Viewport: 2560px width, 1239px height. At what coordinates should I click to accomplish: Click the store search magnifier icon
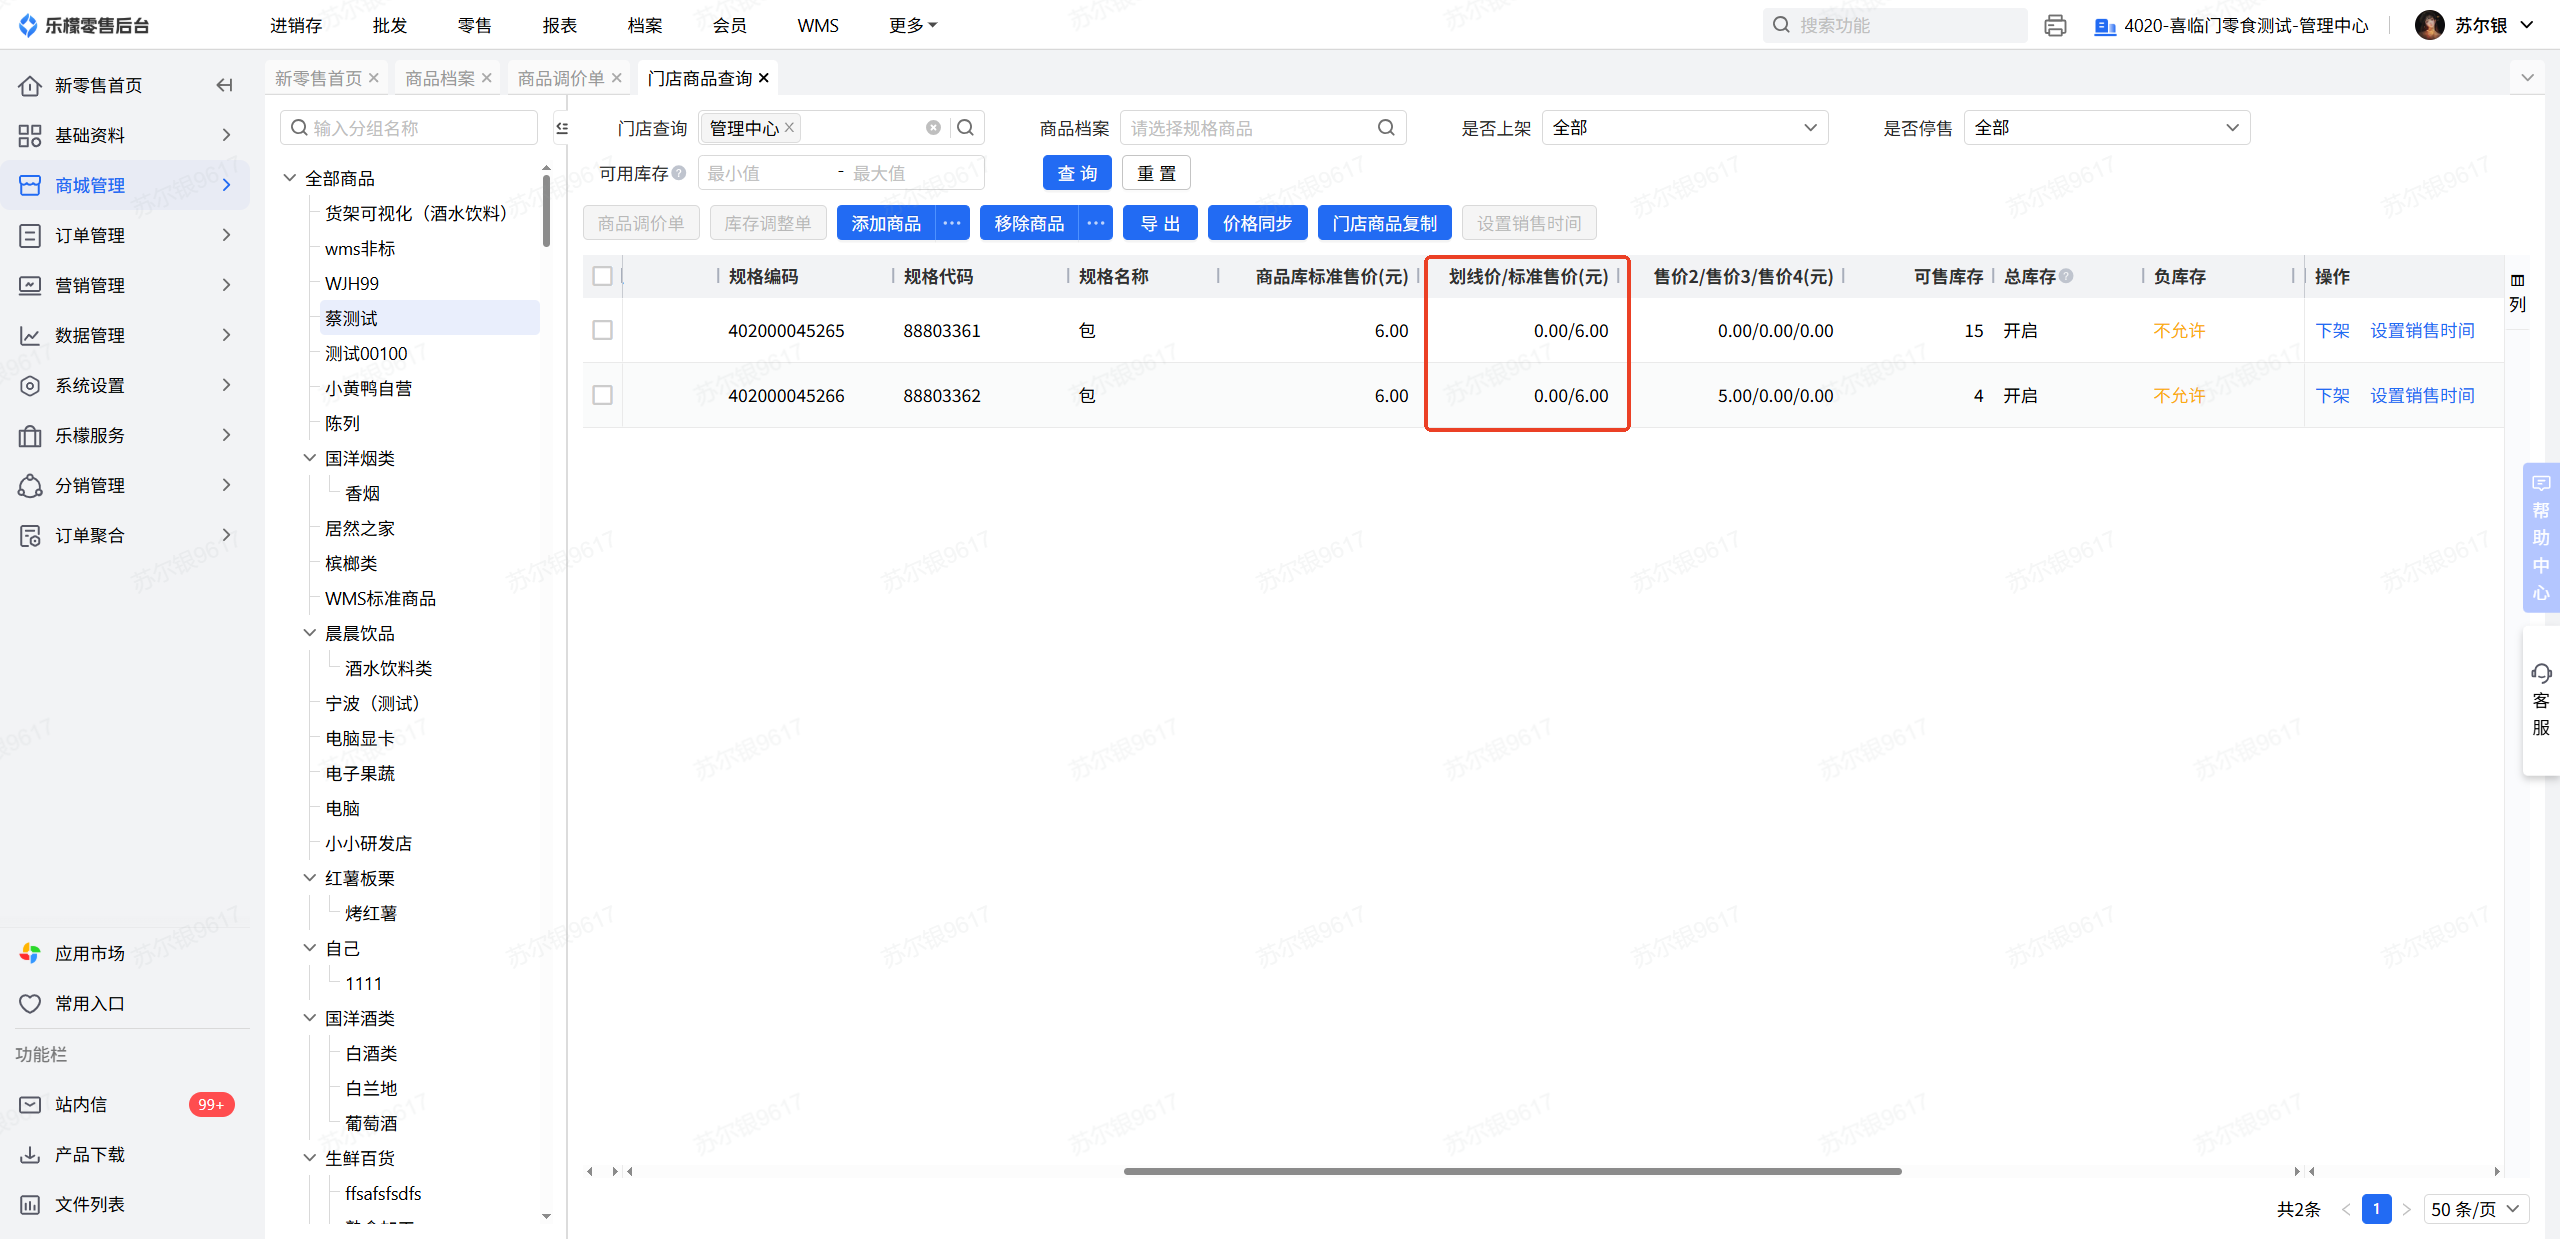tap(965, 128)
